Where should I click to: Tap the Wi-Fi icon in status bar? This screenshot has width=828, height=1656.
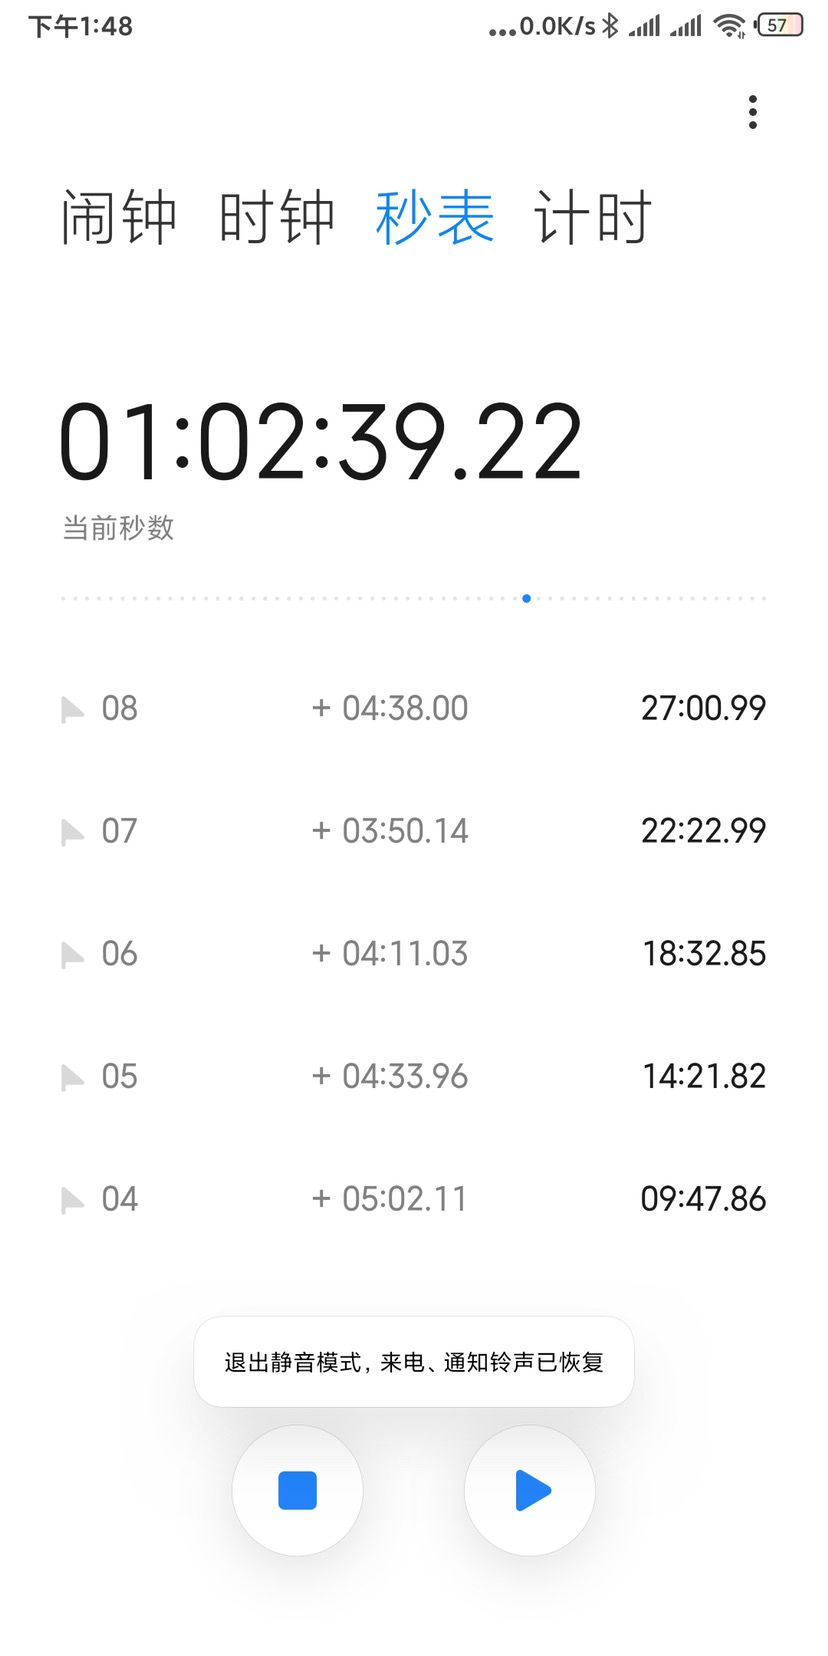point(730,26)
